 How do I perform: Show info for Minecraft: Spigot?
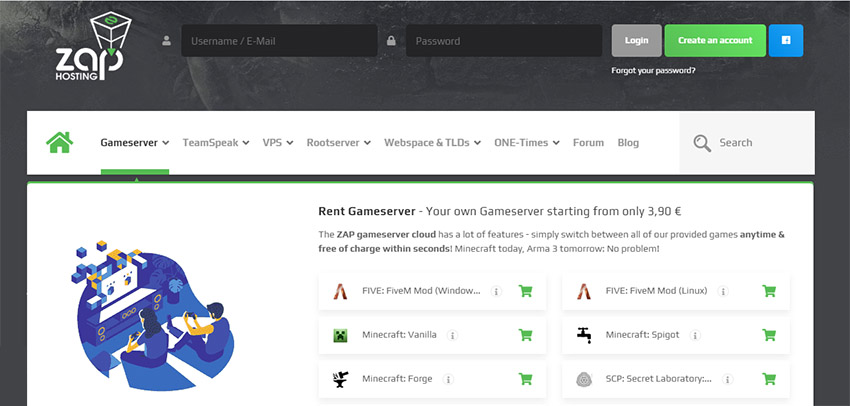[x=695, y=336]
